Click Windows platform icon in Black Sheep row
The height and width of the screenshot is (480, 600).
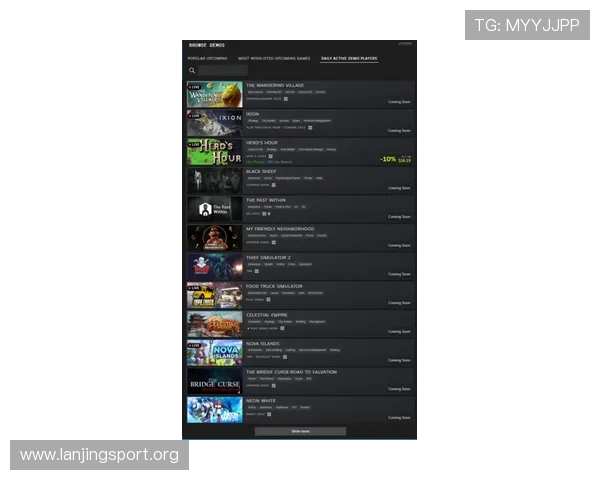click(x=274, y=185)
